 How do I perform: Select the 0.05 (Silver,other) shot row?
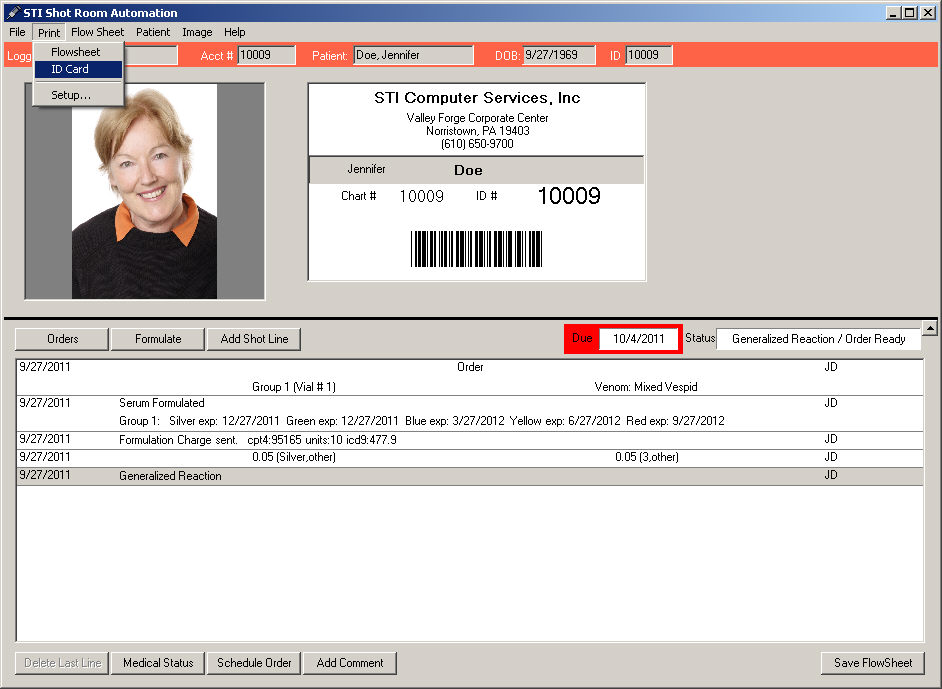470,458
